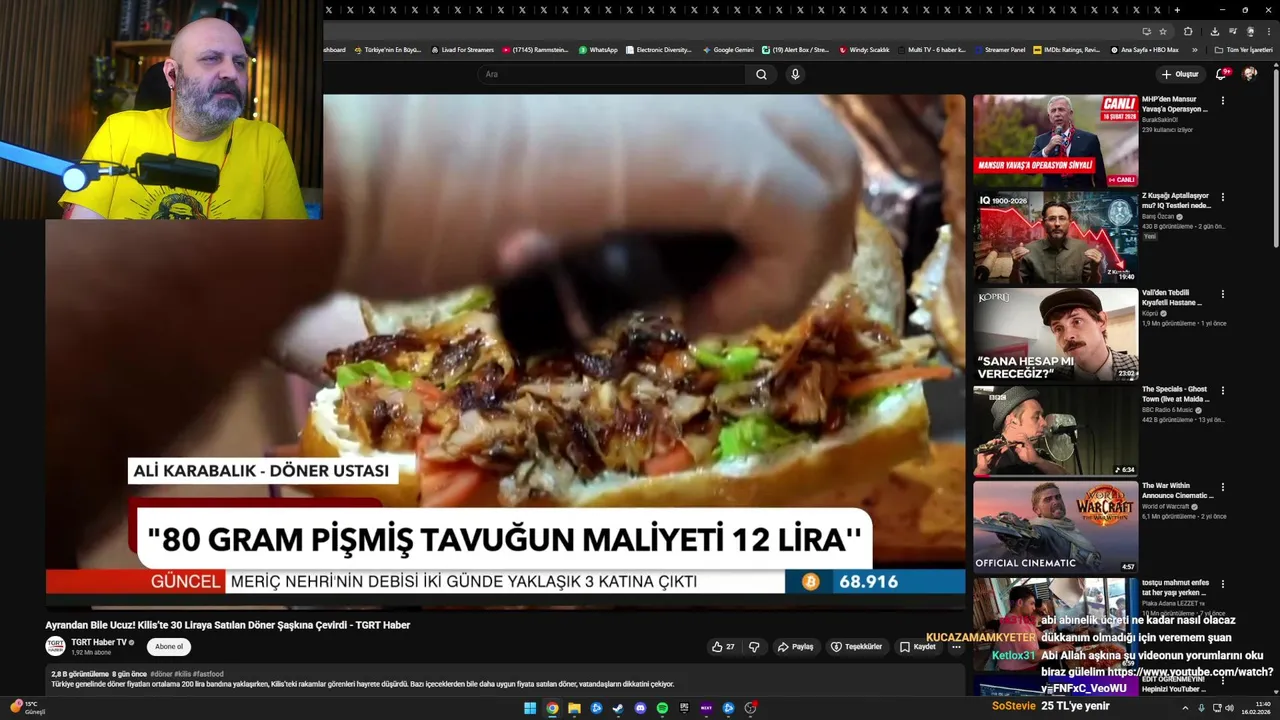Screen dimensions: 1280x720
Task: Open TGRT Haber TV channel avatar
Action: (55, 646)
